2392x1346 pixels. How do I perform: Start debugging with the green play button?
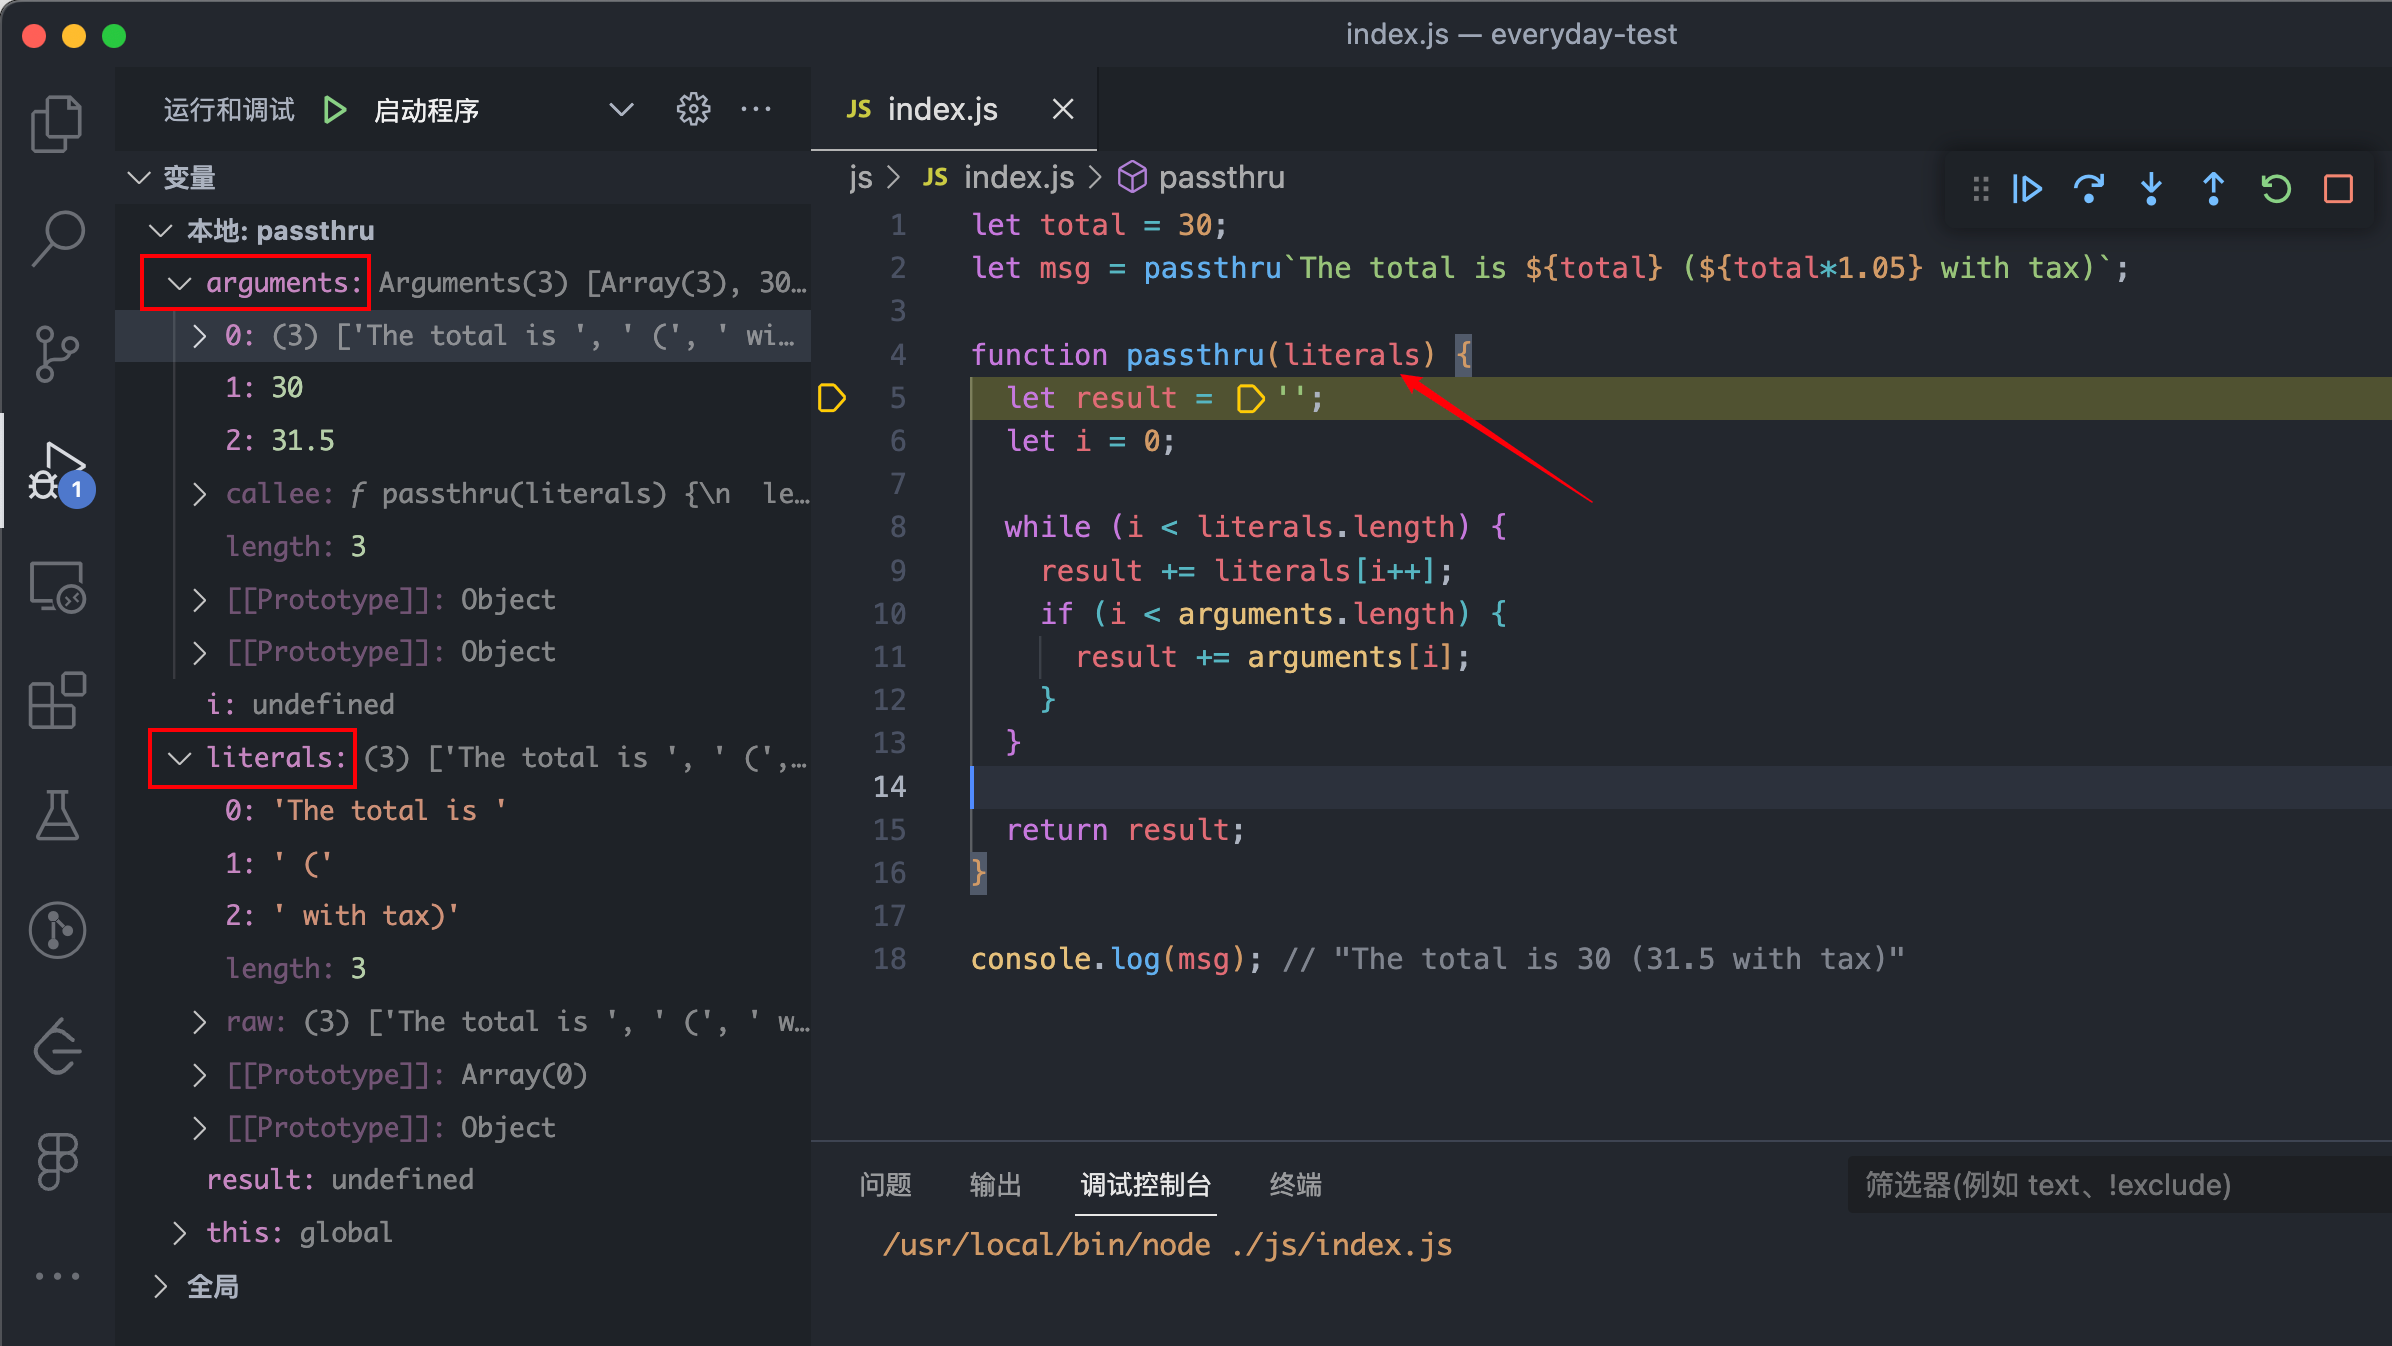pyautogui.click(x=335, y=109)
